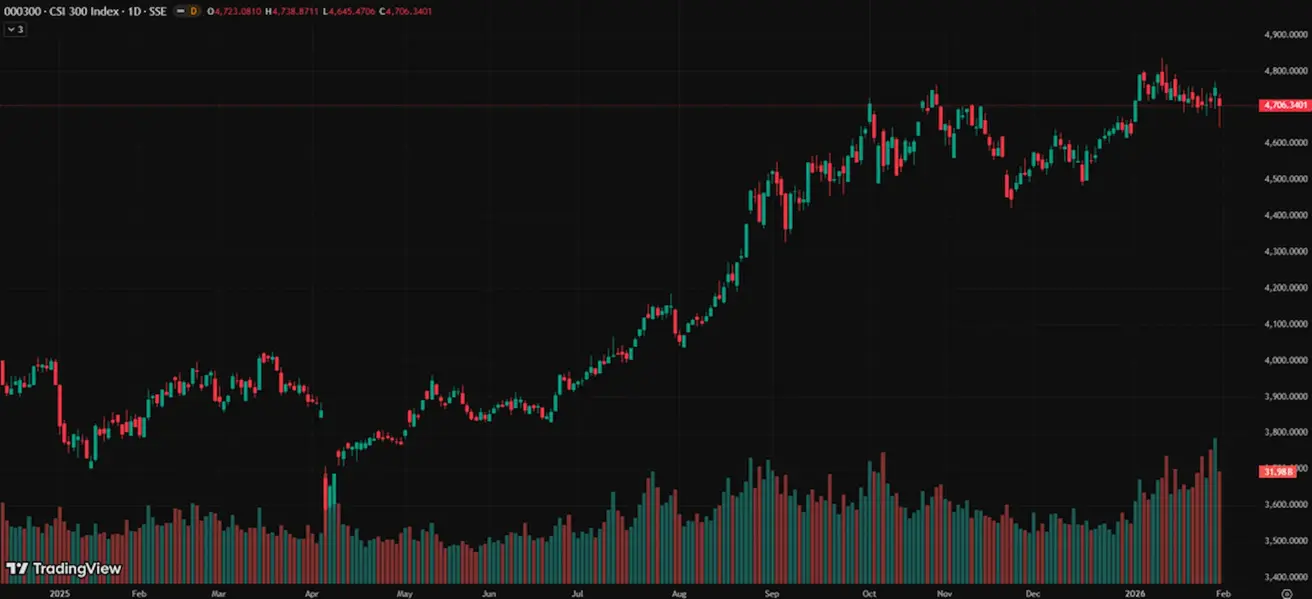Expand the collapsed indicators legend showing 3
This screenshot has width=1312, height=599.
tap(15, 30)
